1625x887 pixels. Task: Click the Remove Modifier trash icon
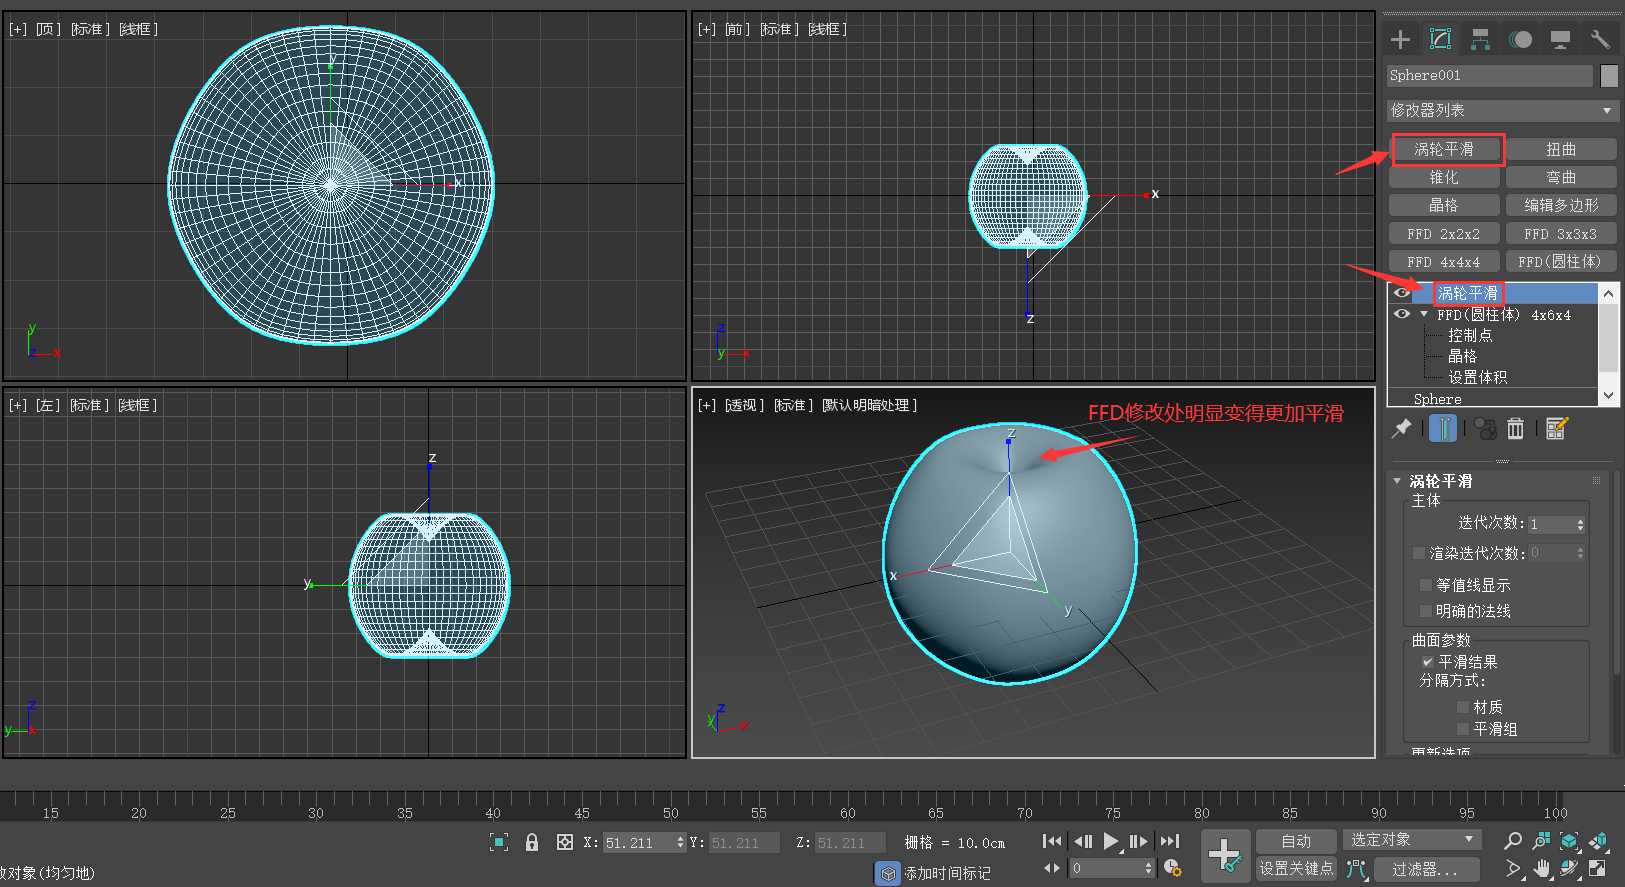1516,428
